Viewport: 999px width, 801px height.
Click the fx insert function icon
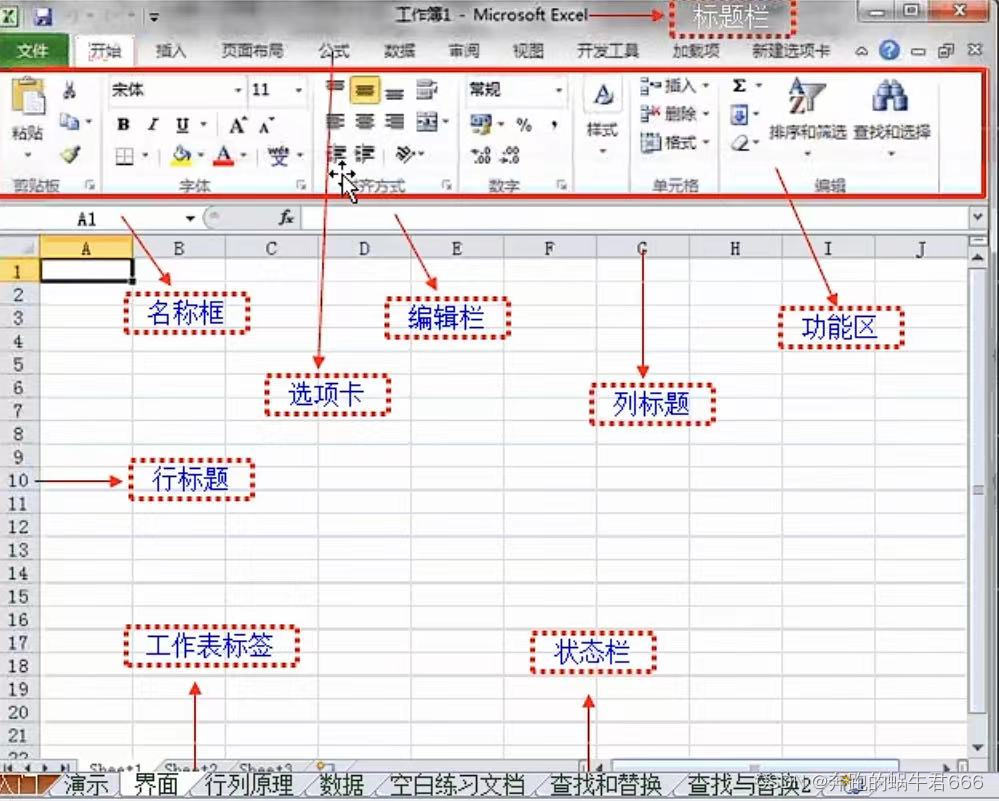[286, 218]
